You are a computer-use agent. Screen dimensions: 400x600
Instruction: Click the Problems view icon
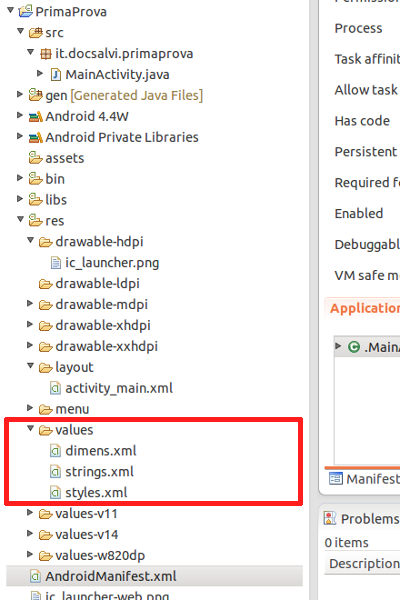(x=330, y=518)
